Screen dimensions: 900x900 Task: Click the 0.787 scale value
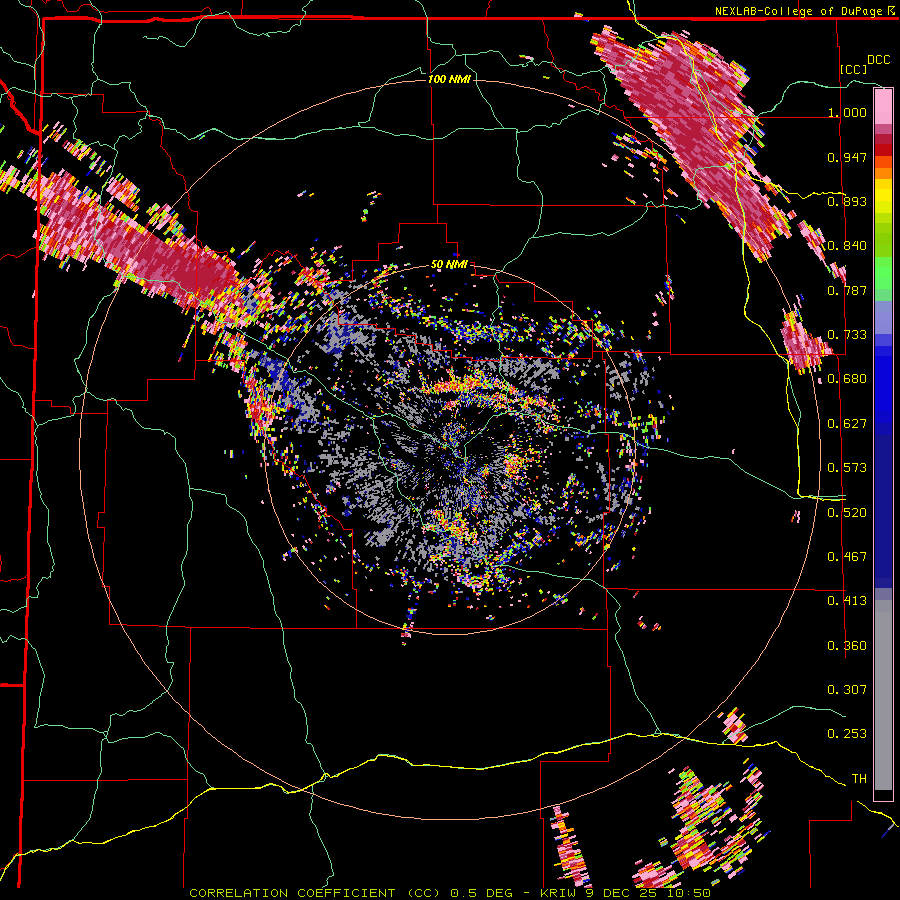[847, 290]
